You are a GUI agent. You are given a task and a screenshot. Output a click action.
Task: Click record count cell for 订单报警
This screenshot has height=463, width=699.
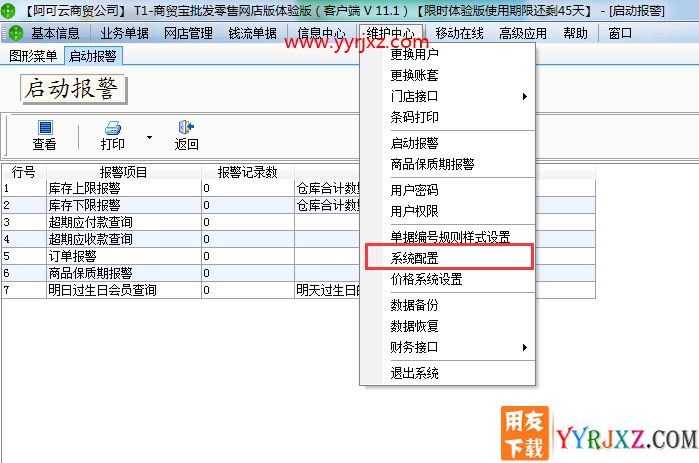[247, 256]
